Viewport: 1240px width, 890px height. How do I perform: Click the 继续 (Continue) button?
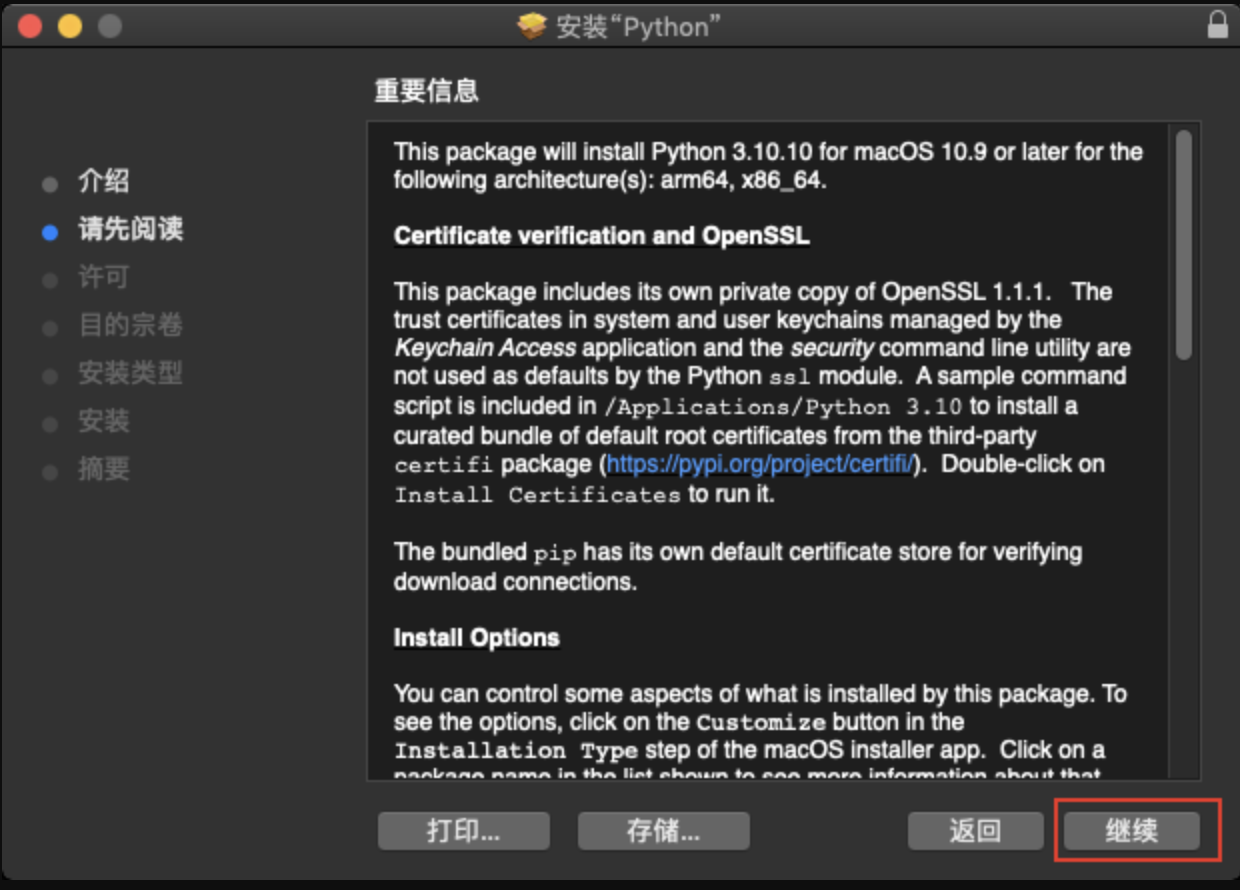(1132, 830)
